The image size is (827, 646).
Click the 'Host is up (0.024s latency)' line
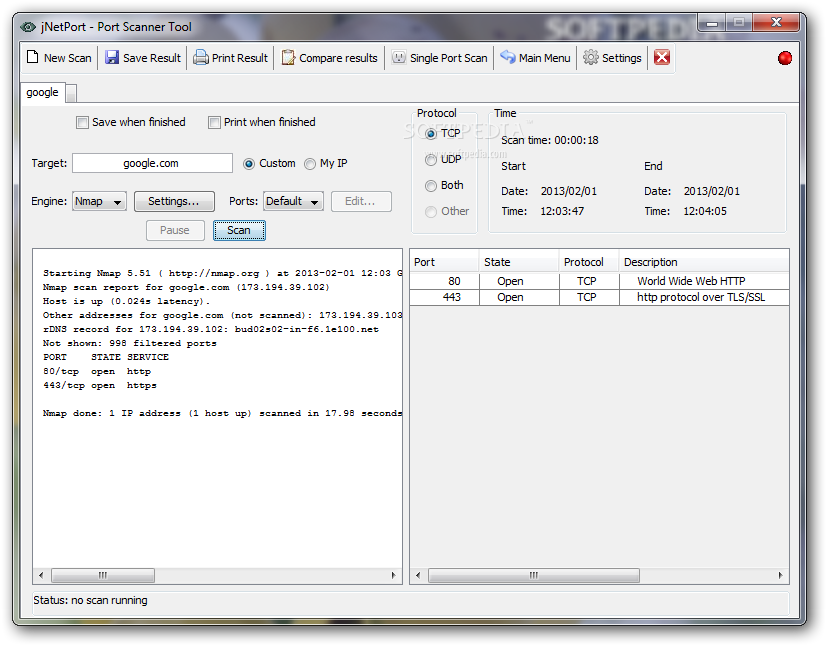pos(127,302)
